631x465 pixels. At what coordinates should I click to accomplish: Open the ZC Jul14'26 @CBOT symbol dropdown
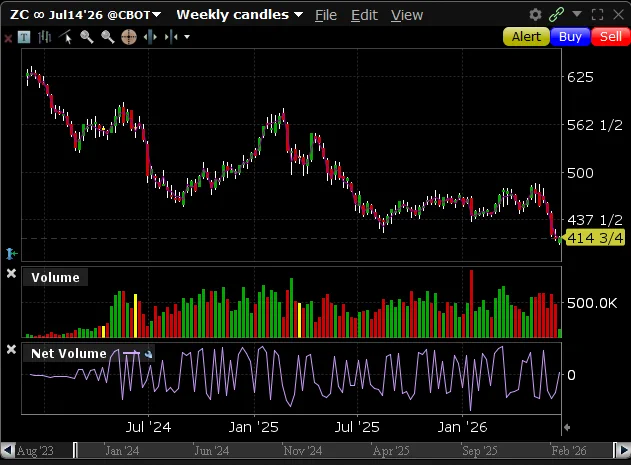85,15
